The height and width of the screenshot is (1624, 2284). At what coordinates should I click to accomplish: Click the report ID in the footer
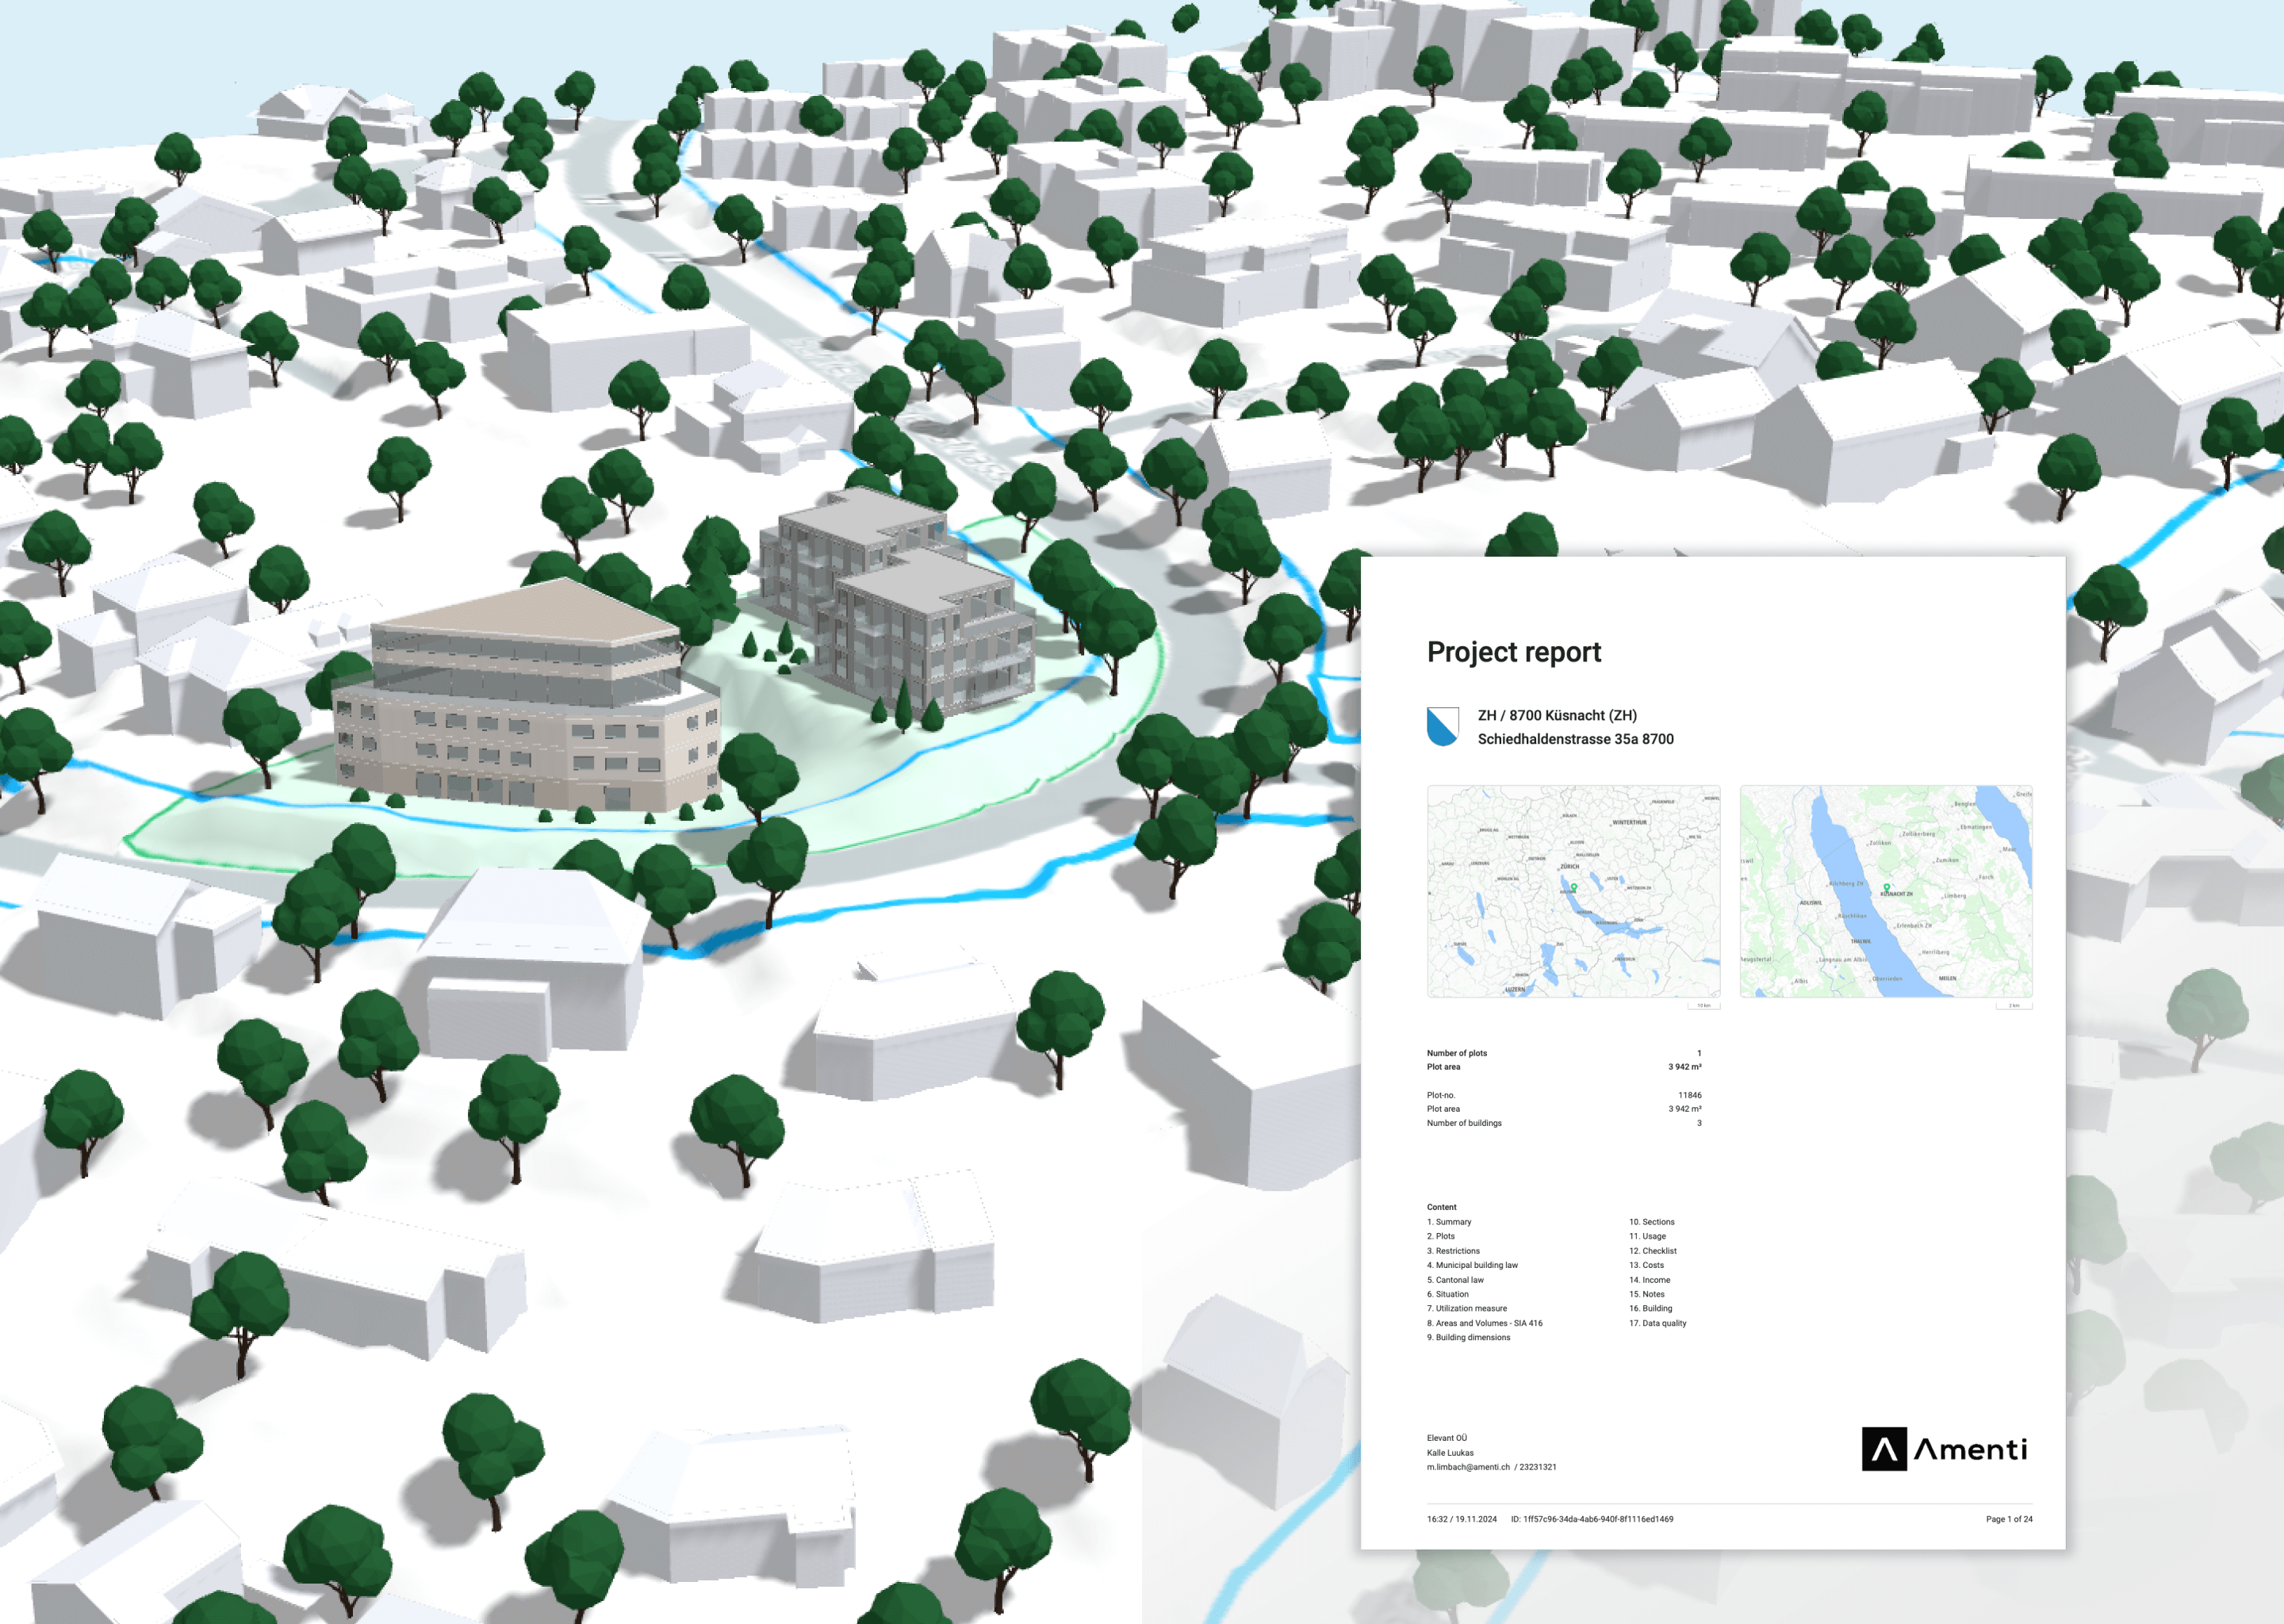pyautogui.click(x=1592, y=1519)
